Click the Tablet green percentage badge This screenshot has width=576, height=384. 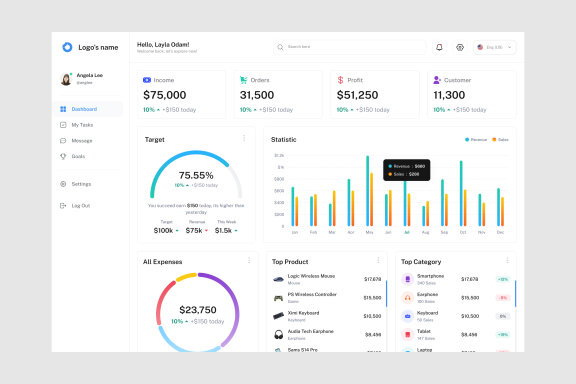[x=503, y=334]
